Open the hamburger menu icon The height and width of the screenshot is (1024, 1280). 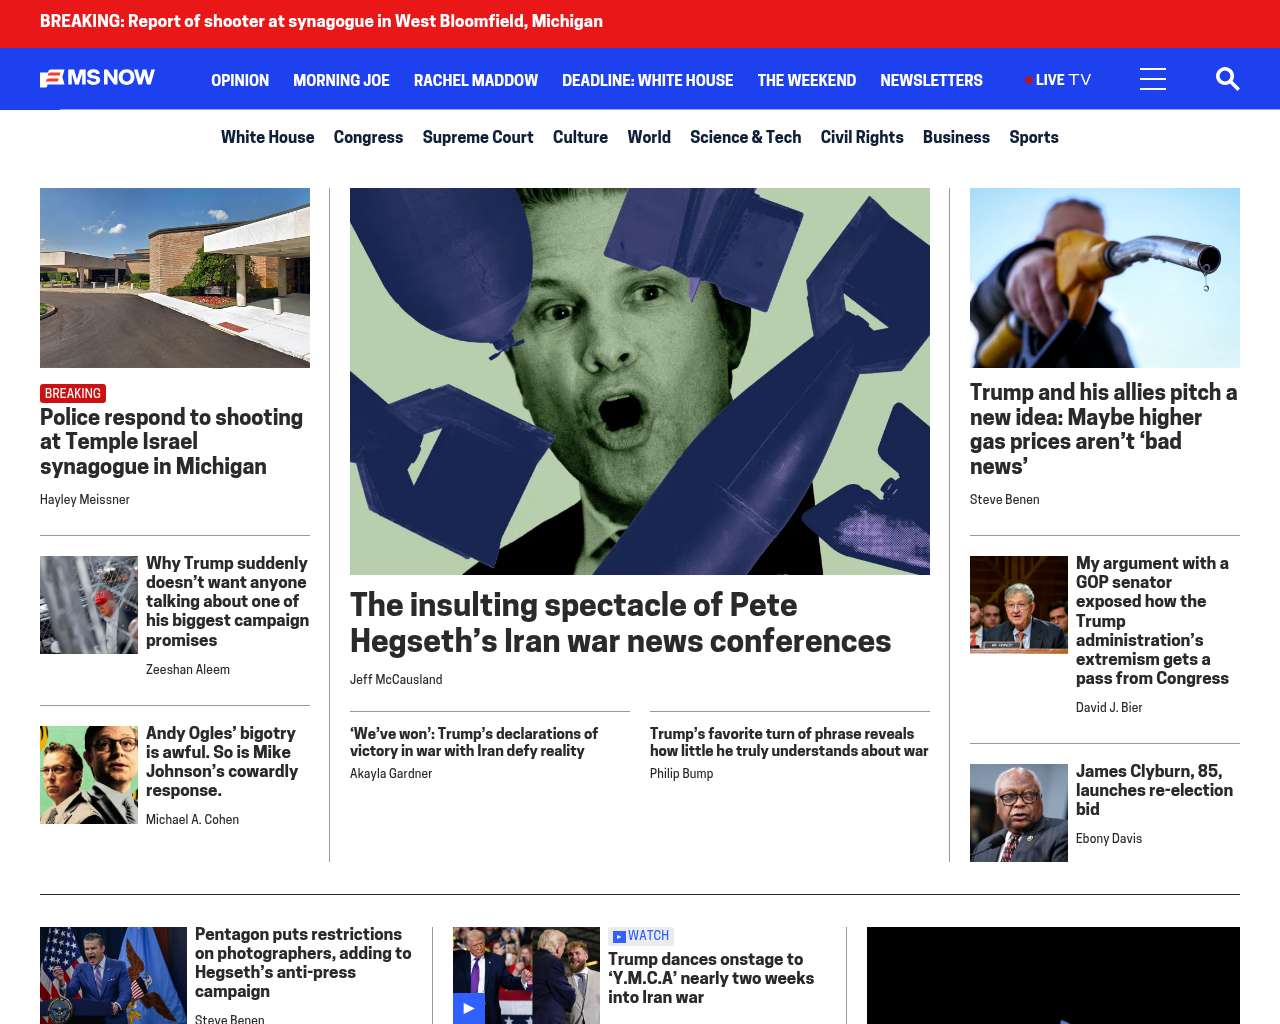click(1152, 79)
